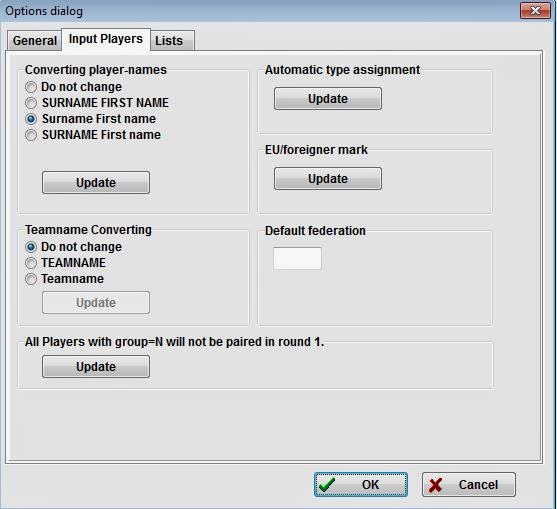Click the 'Default federation' label
Screen dimensions: 557x509
(x=315, y=231)
